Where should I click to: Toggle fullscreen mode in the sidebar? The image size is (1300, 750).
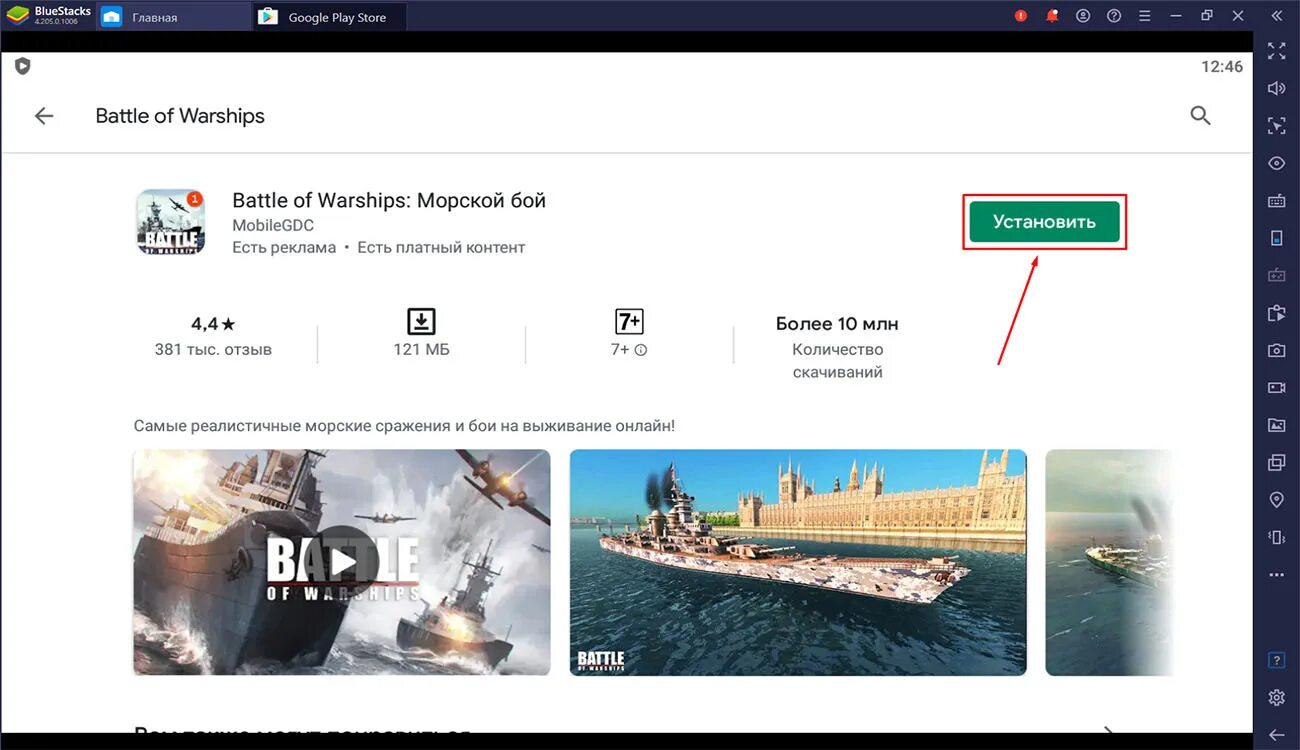(1276, 51)
